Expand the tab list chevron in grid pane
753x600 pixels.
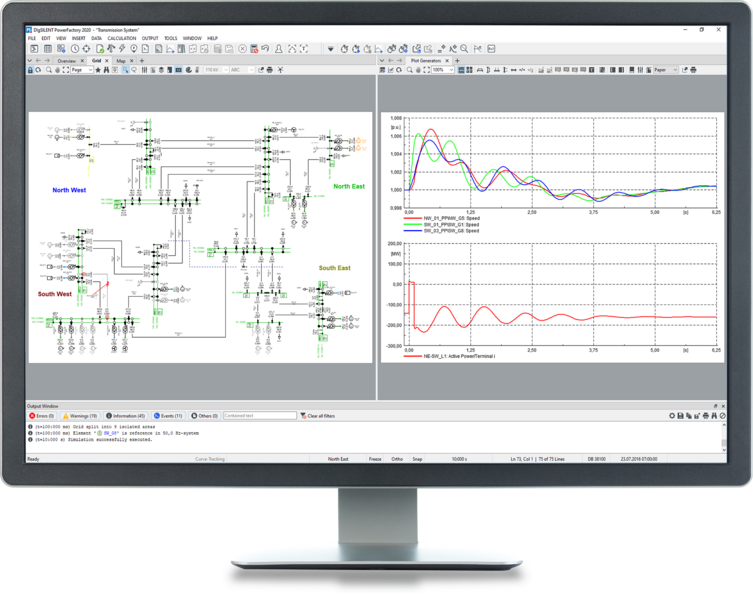point(30,61)
